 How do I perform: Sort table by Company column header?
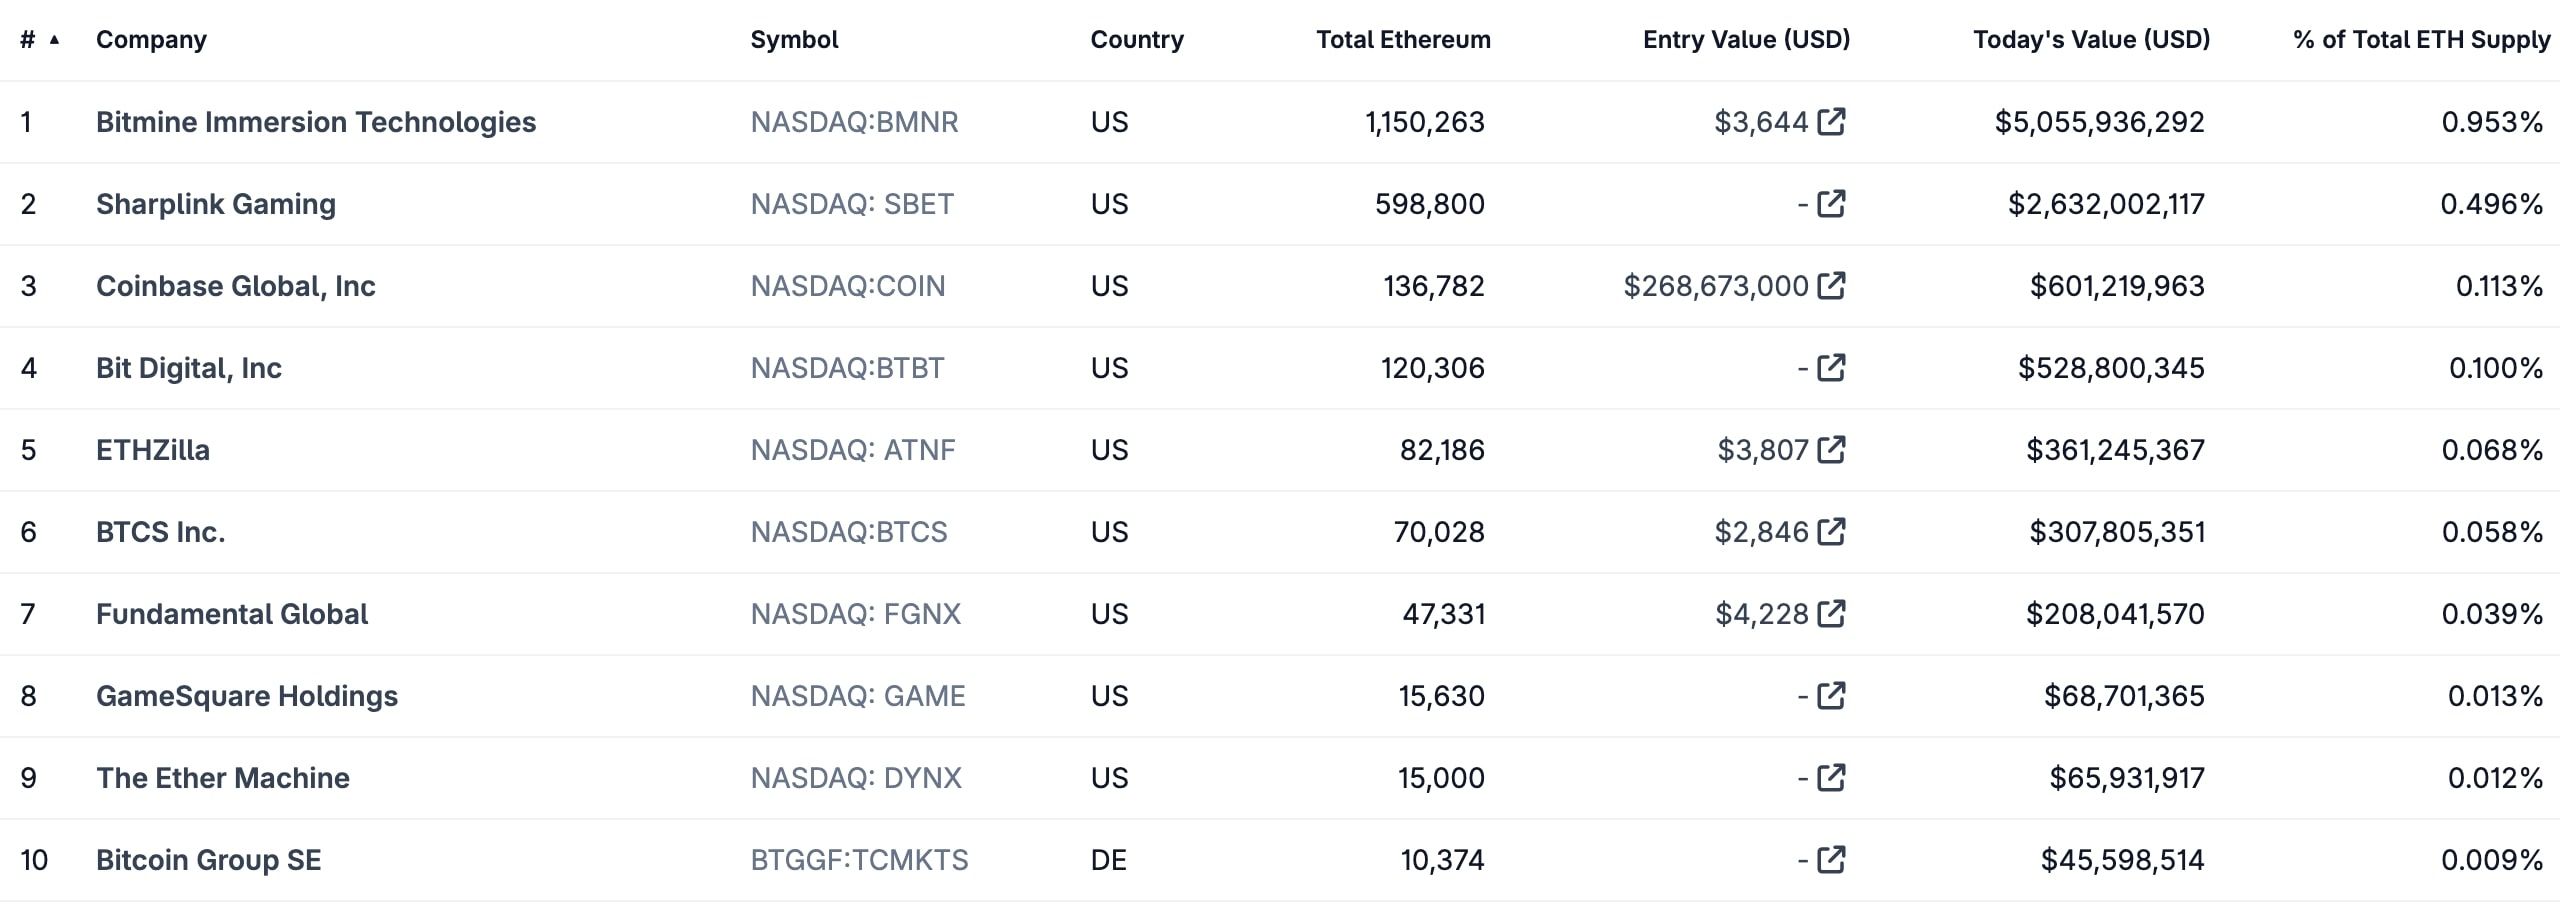pyautogui.click(x=151, y=40)
